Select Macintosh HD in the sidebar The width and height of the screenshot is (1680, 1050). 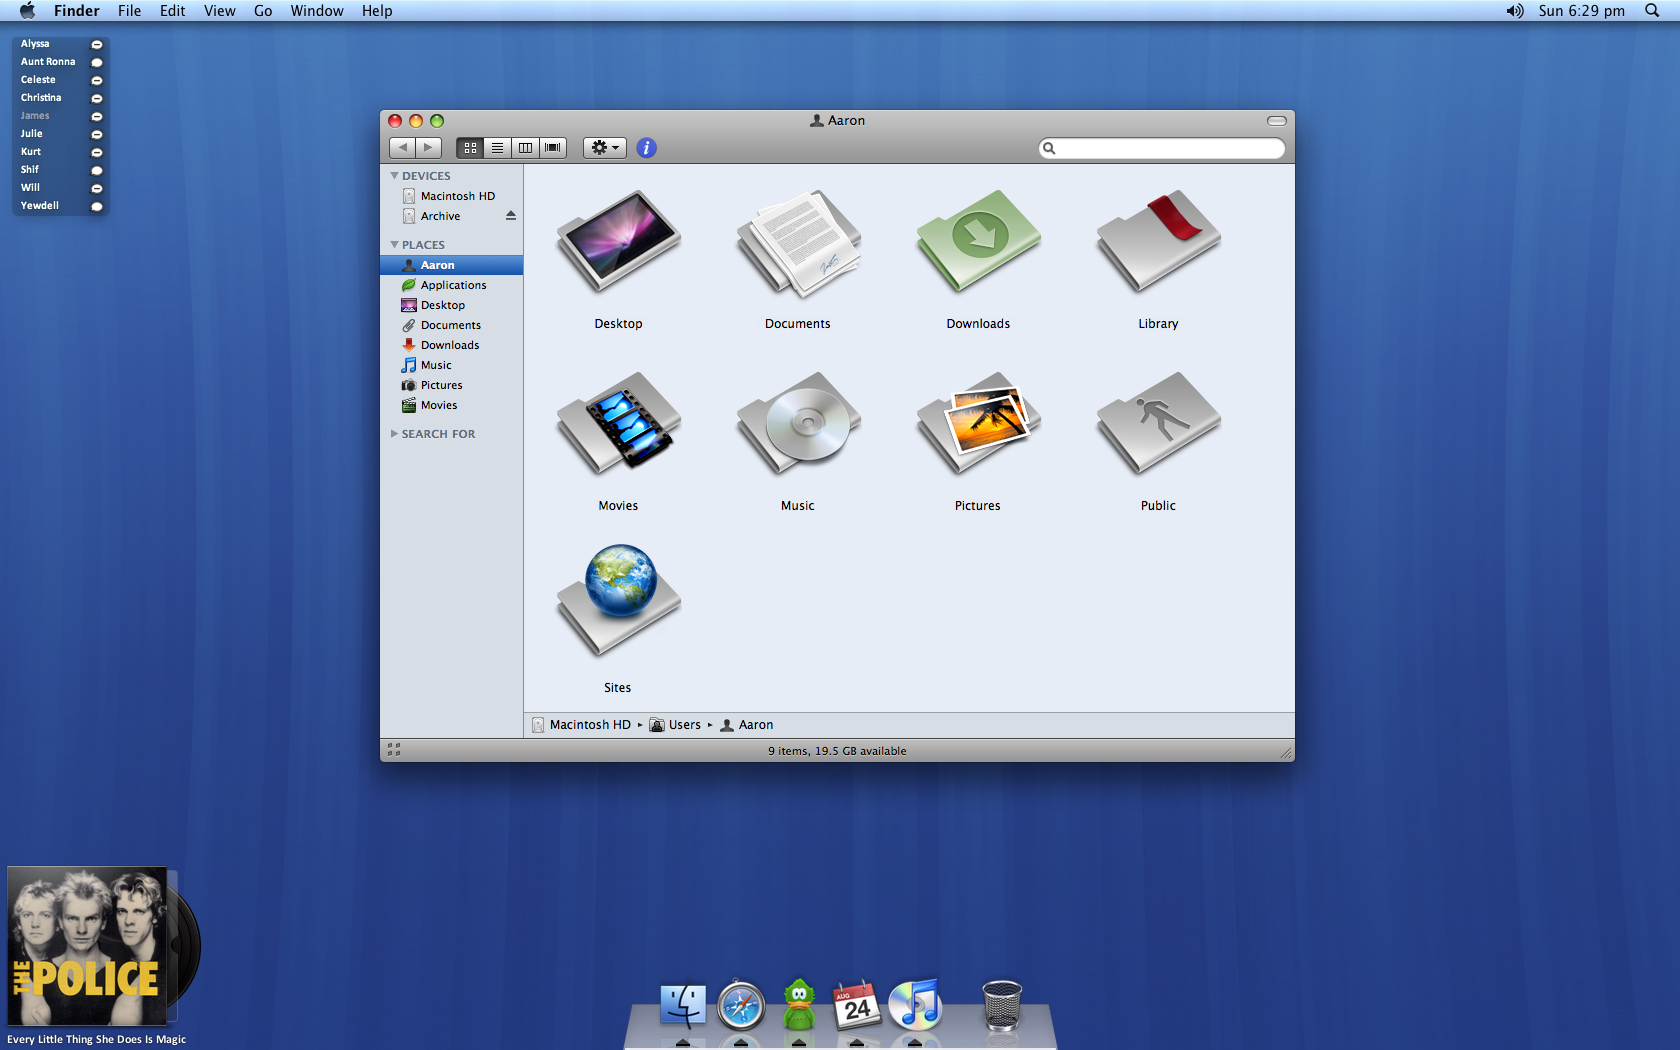pyautogui.click(x=451, y=196)
